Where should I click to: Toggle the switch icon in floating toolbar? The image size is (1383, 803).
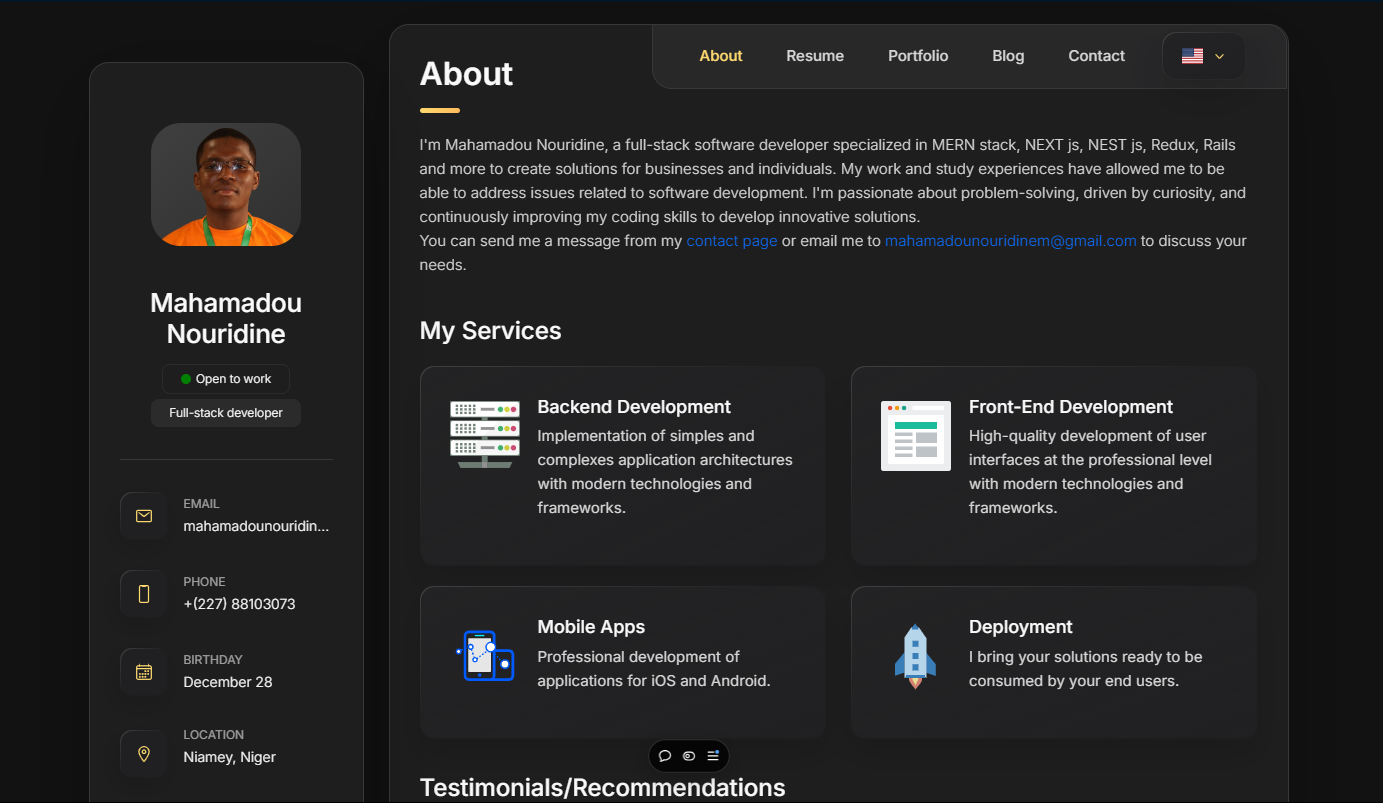(689, 756)
